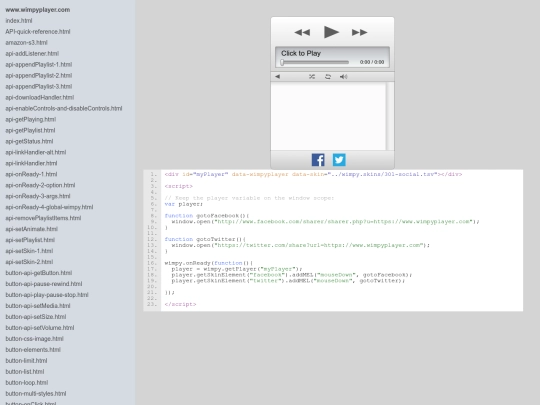Open api-onReady-1.html
540x405 pixels.
point(31,174)
